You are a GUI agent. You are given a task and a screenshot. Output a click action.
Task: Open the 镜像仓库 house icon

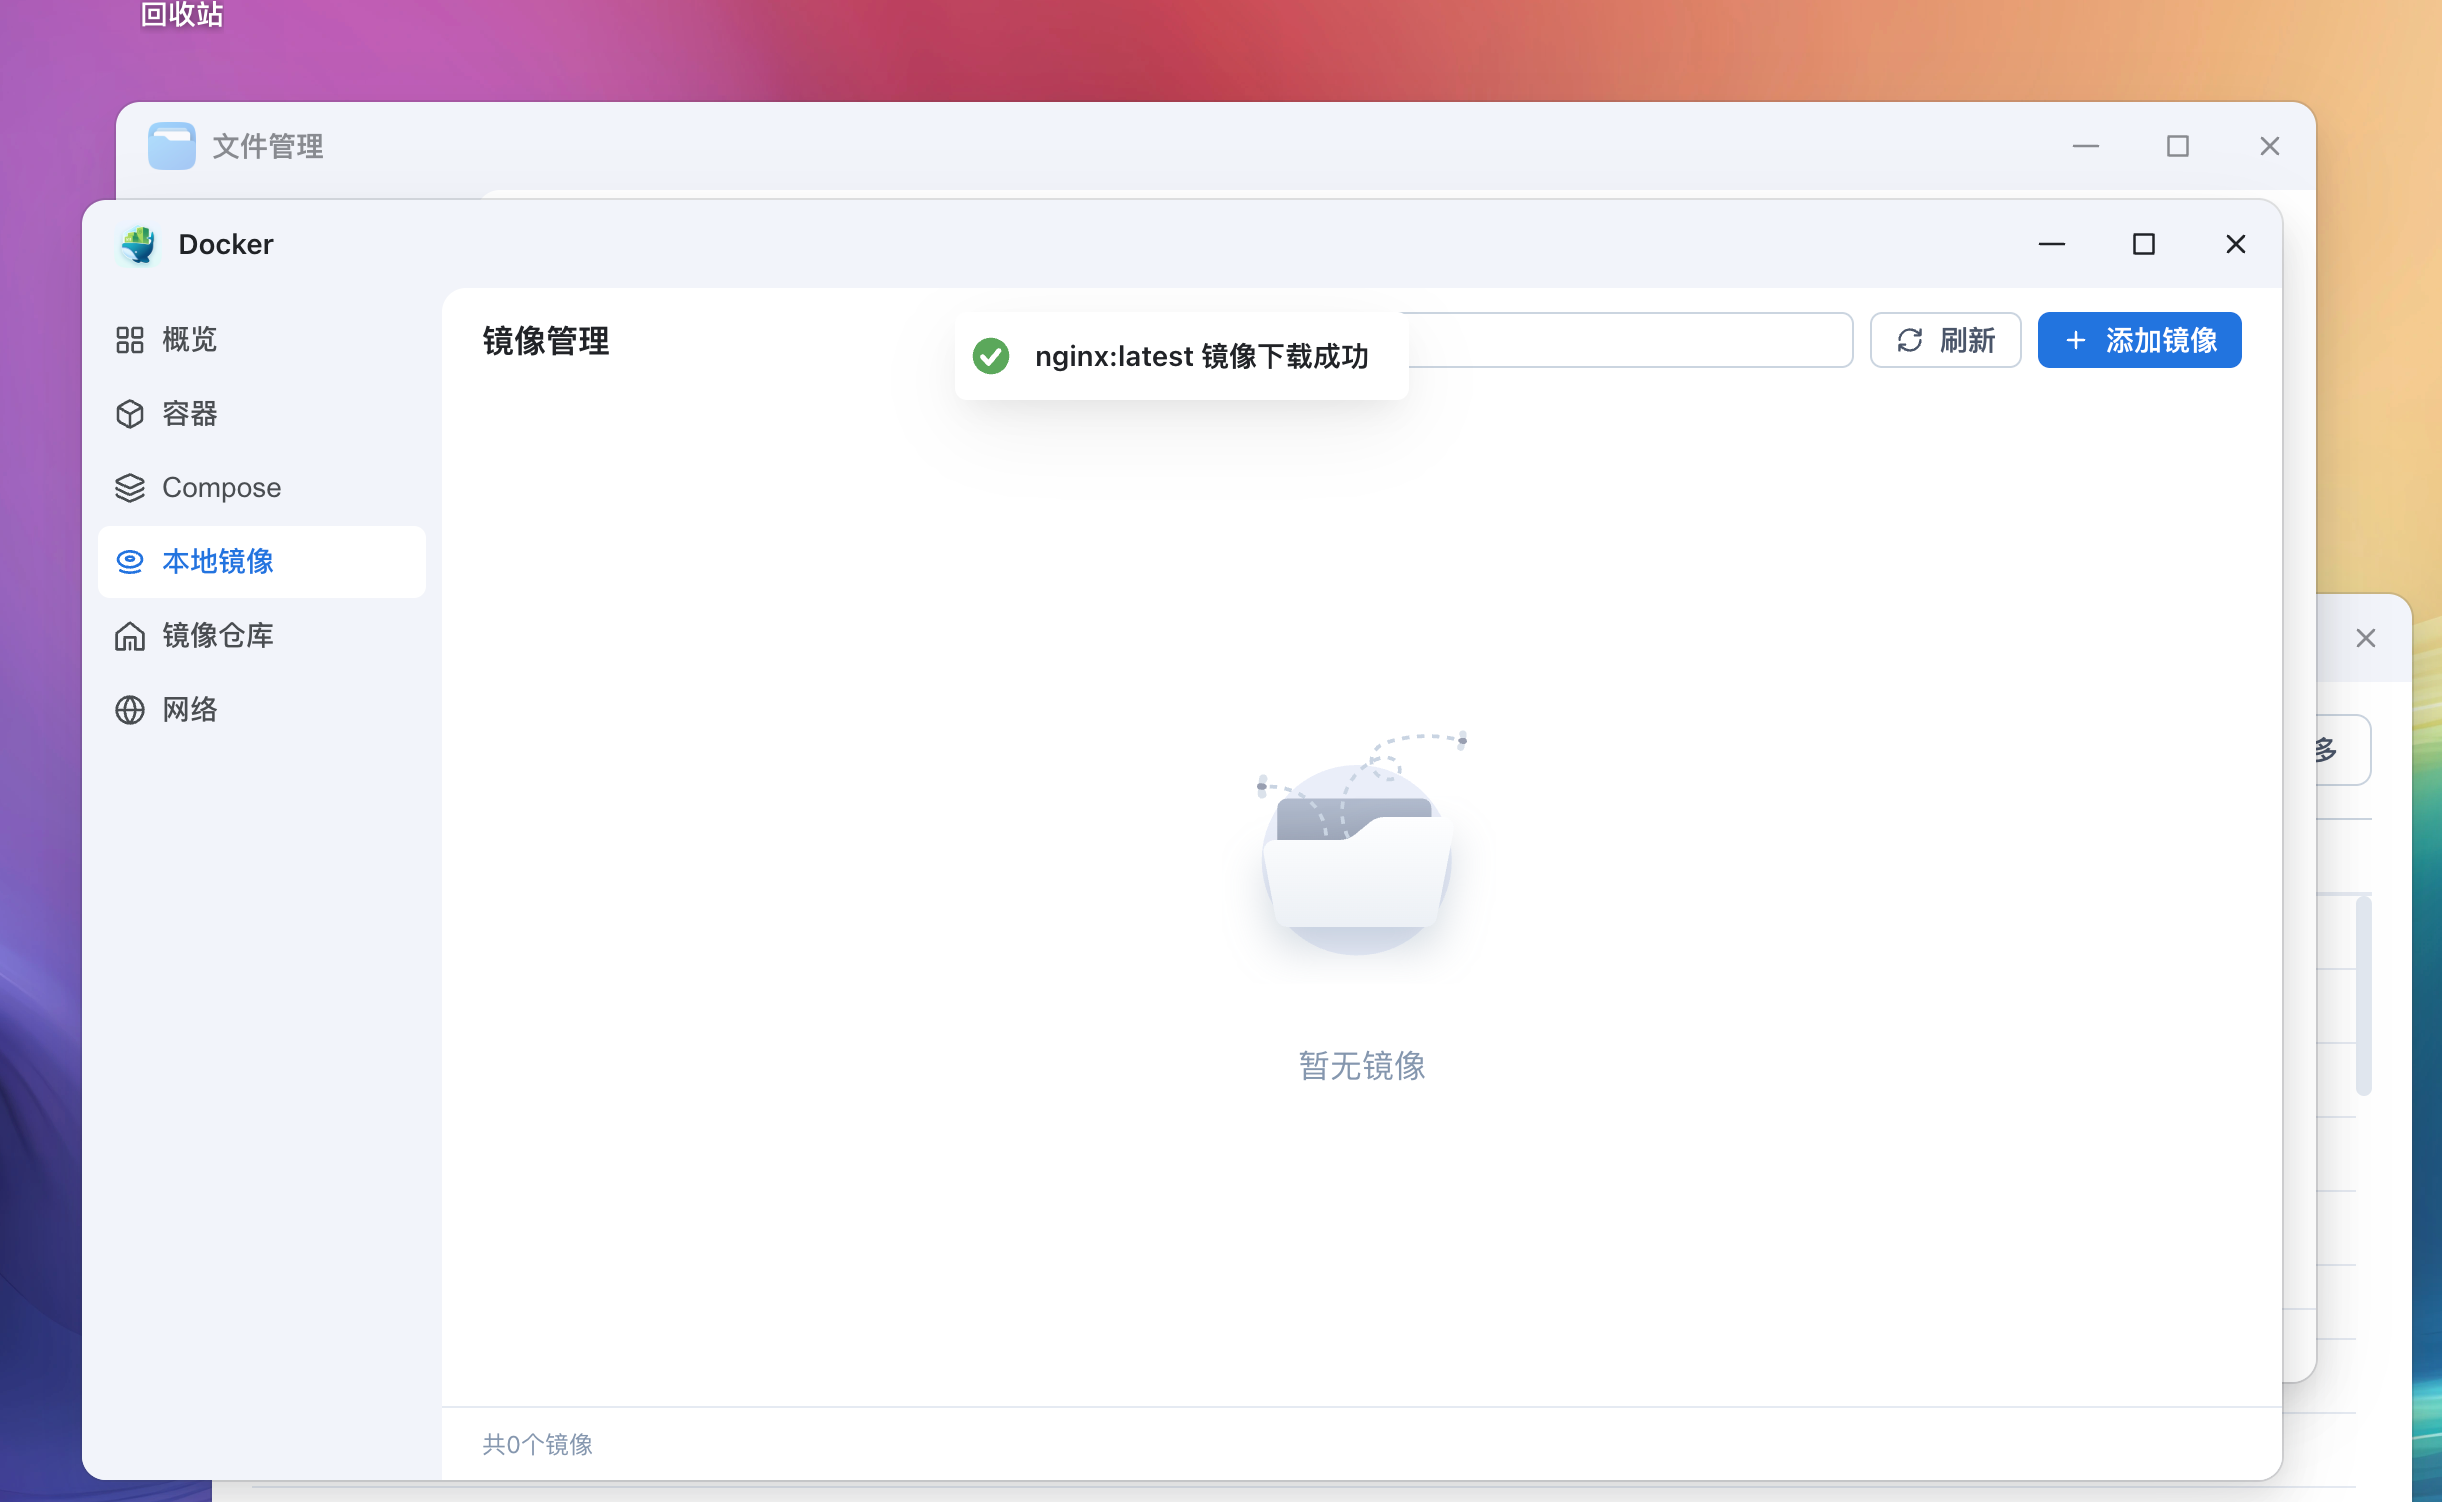(x=130, y=636)
